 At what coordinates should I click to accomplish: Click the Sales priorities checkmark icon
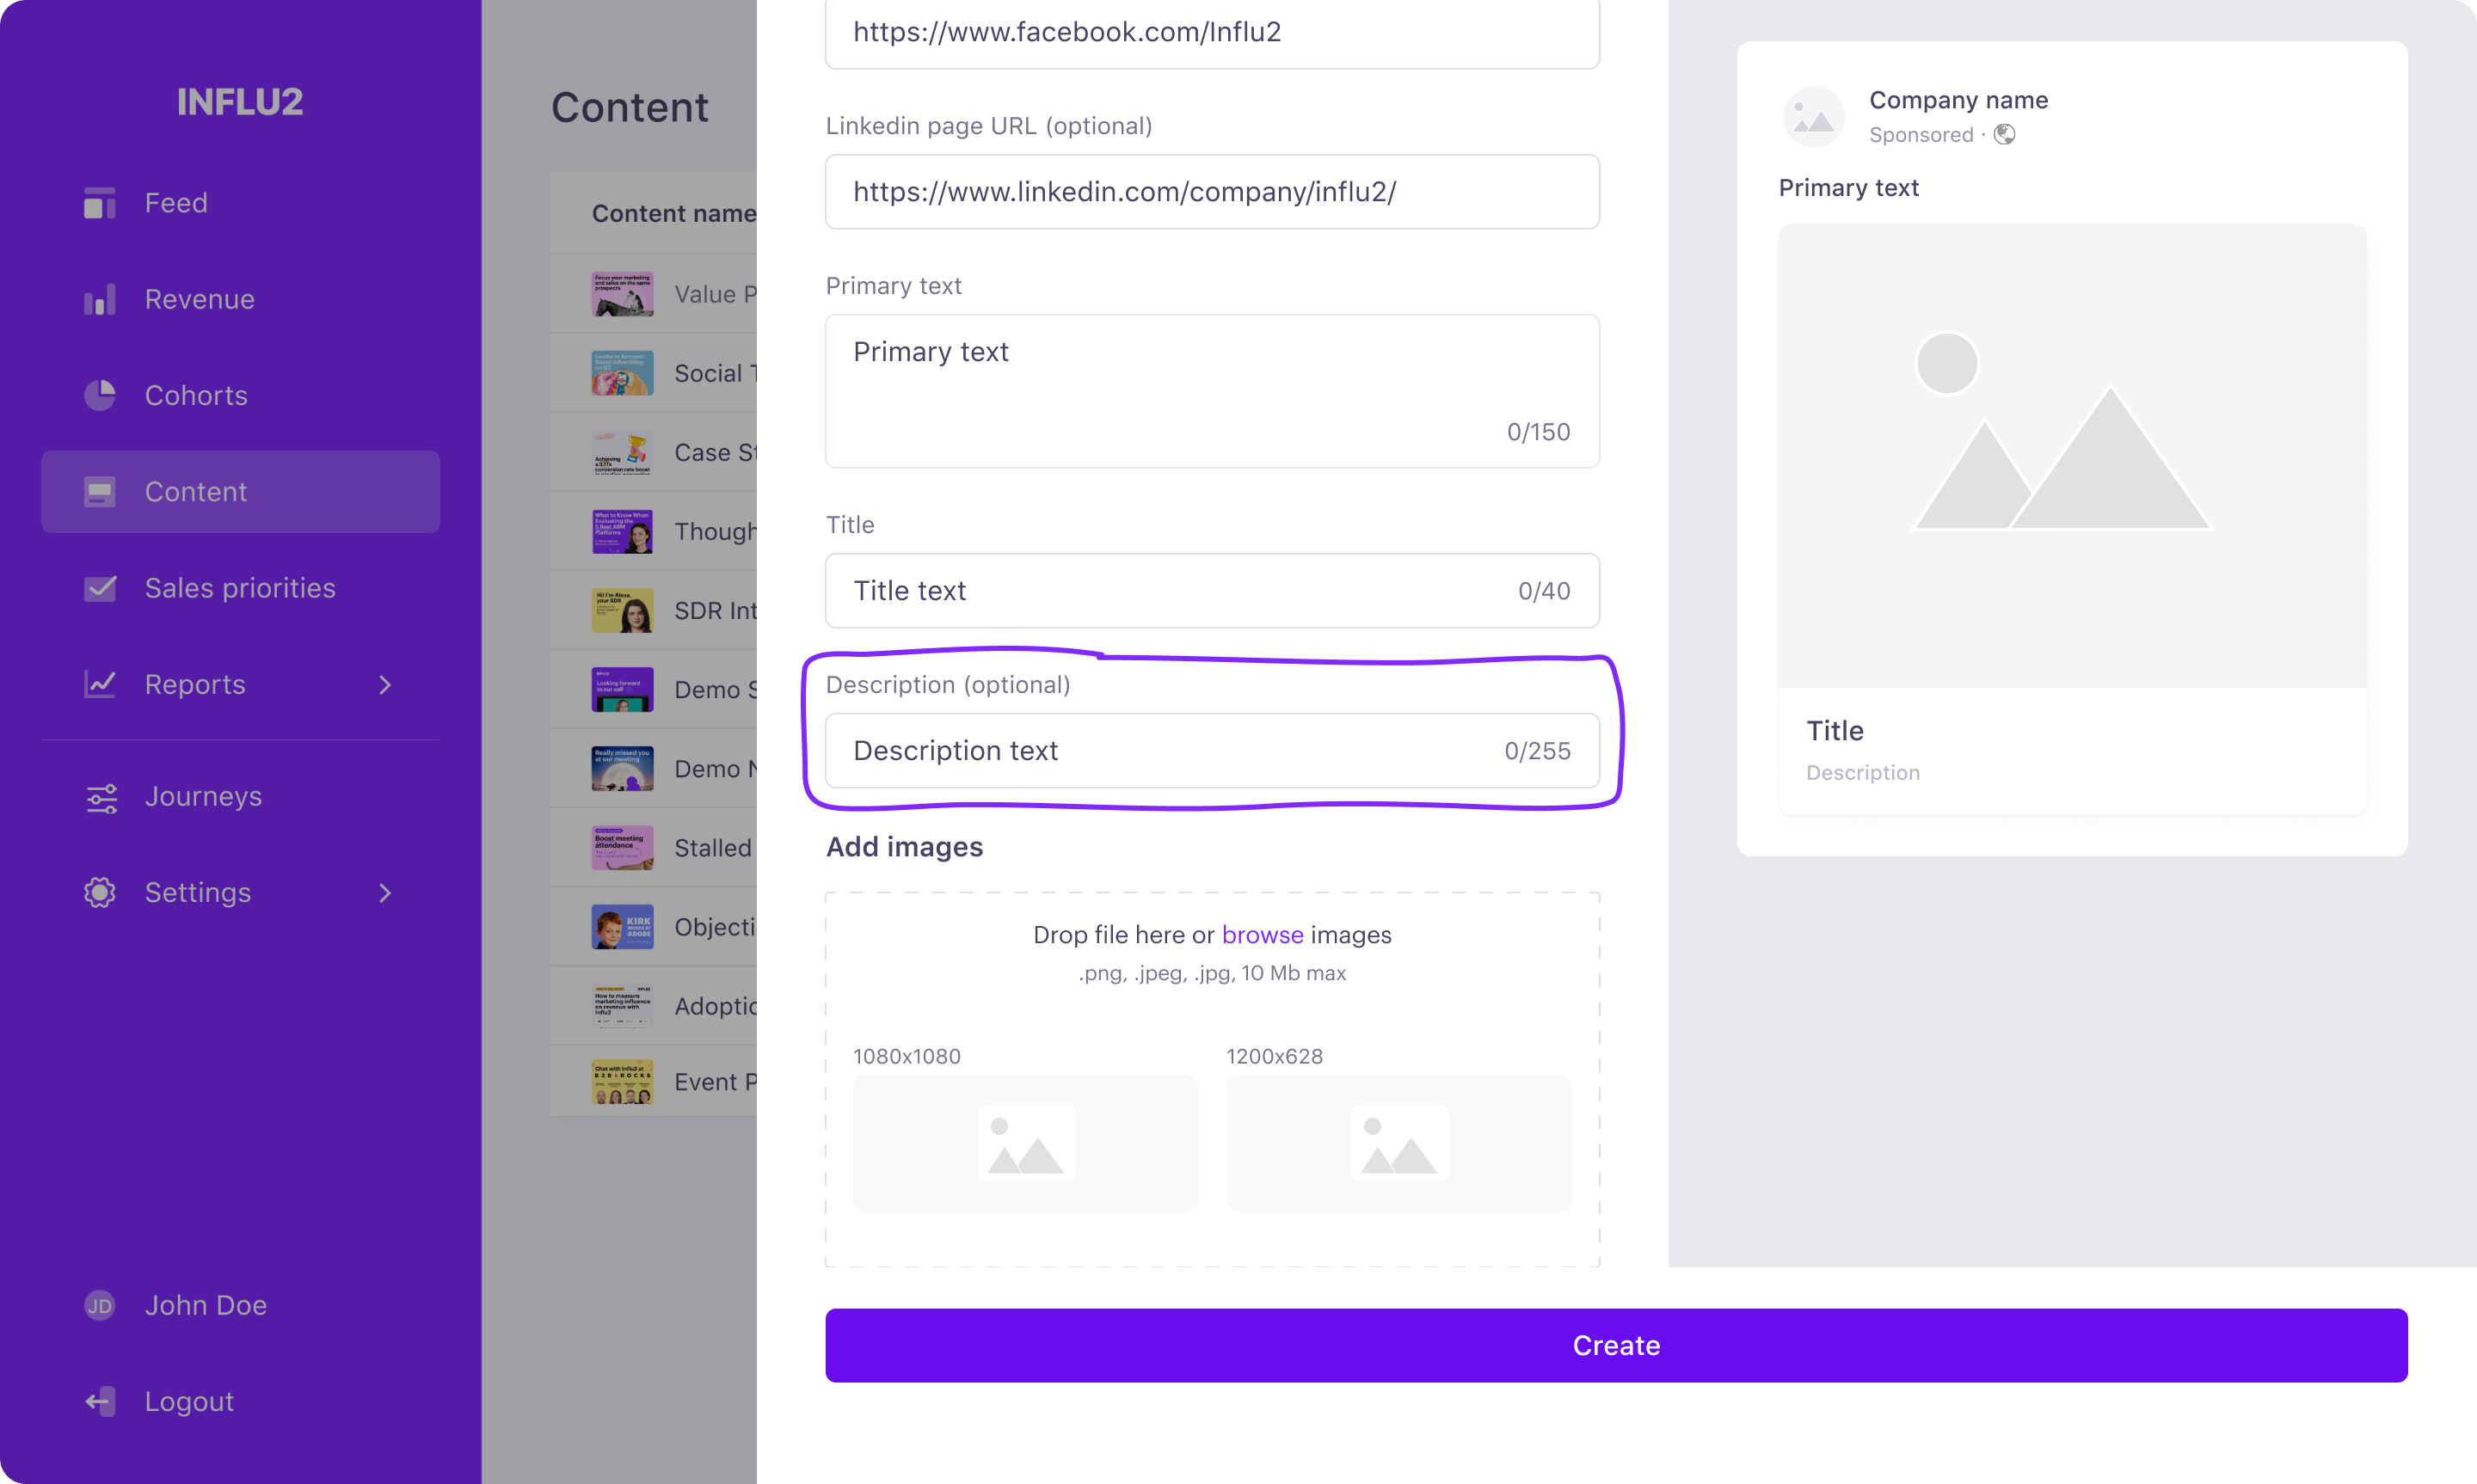pyautogui.click(x=99, y=588)
